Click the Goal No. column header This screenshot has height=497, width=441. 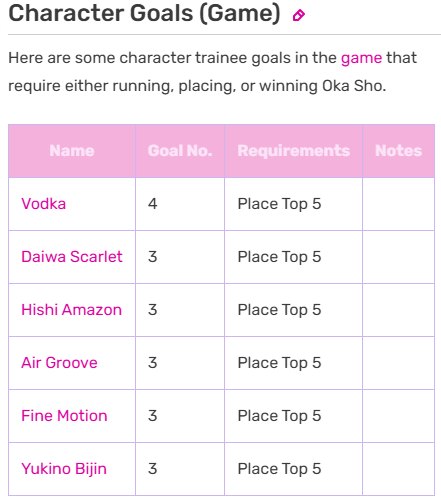point(180,151)
